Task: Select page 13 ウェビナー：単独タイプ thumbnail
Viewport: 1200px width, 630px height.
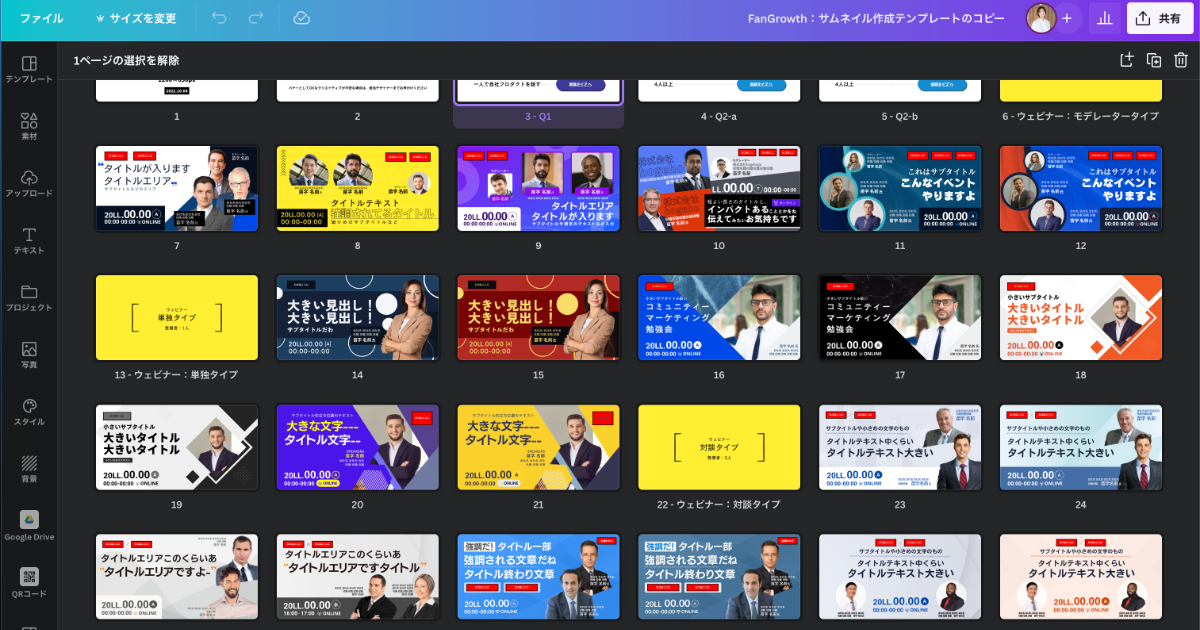Action: 177,318
